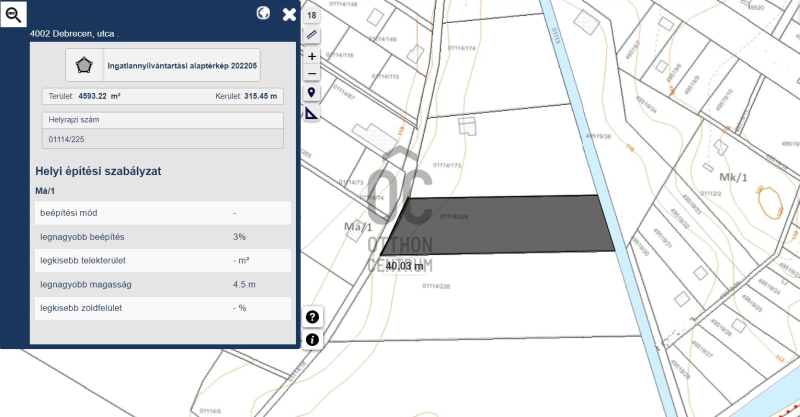Click the pentagon parcel layer icon
Image resolution: width=800 pixels, height=417 pixels.
83,65
